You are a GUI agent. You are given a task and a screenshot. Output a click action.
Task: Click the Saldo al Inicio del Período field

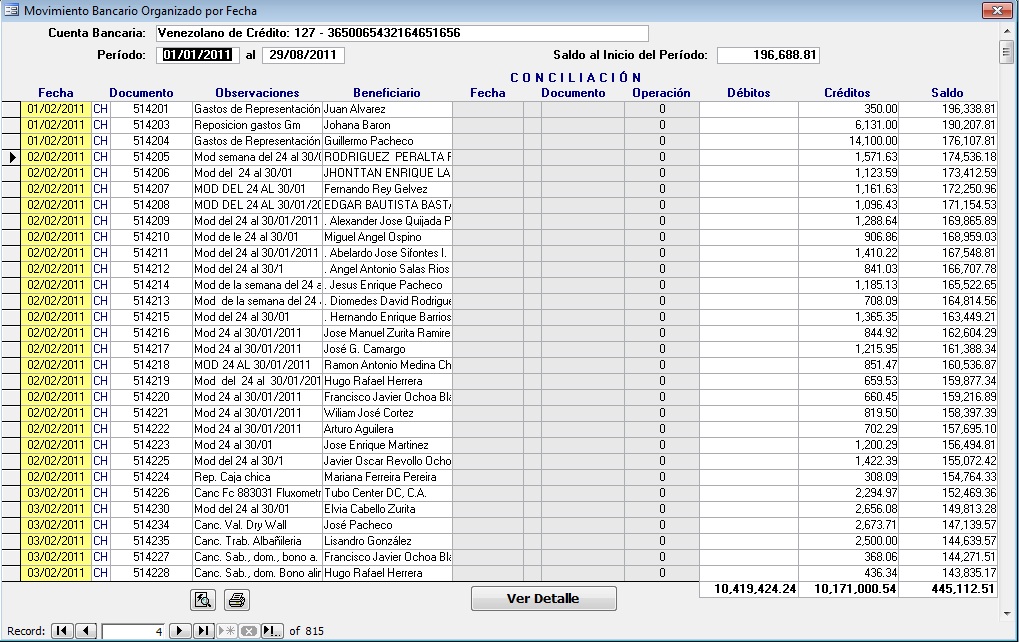[768, 55]
